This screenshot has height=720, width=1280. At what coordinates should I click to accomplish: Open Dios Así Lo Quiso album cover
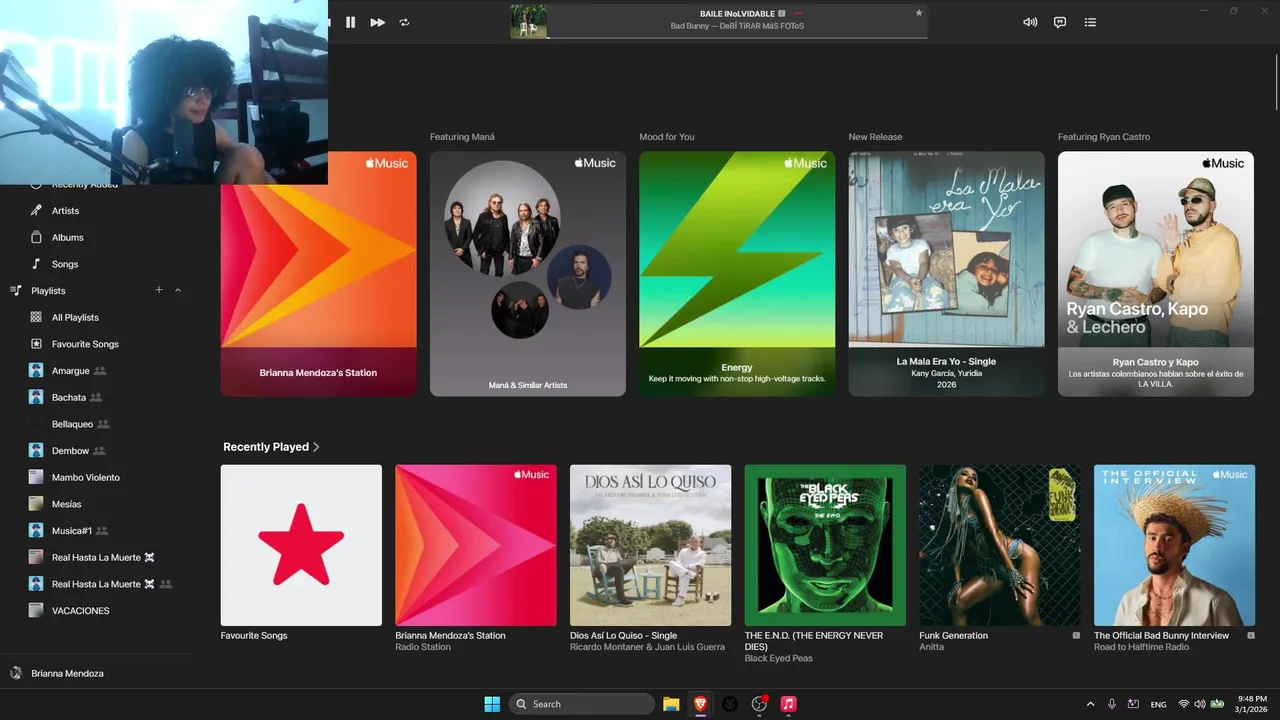coord(650,545)
